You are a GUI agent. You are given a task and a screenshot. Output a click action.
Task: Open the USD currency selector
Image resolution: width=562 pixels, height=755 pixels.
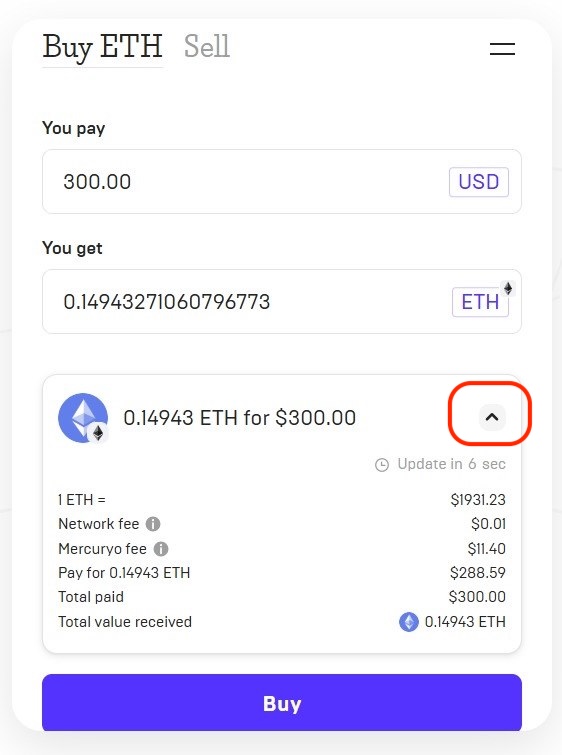(479, 182)
